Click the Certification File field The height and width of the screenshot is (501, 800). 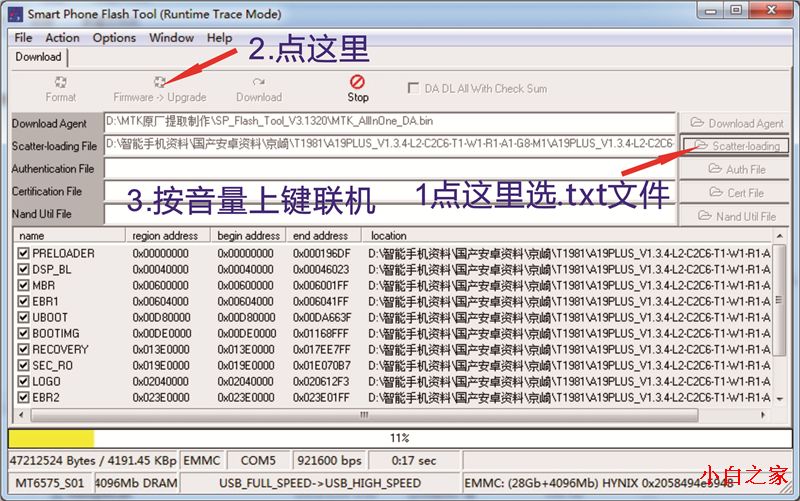pos(390,191)
